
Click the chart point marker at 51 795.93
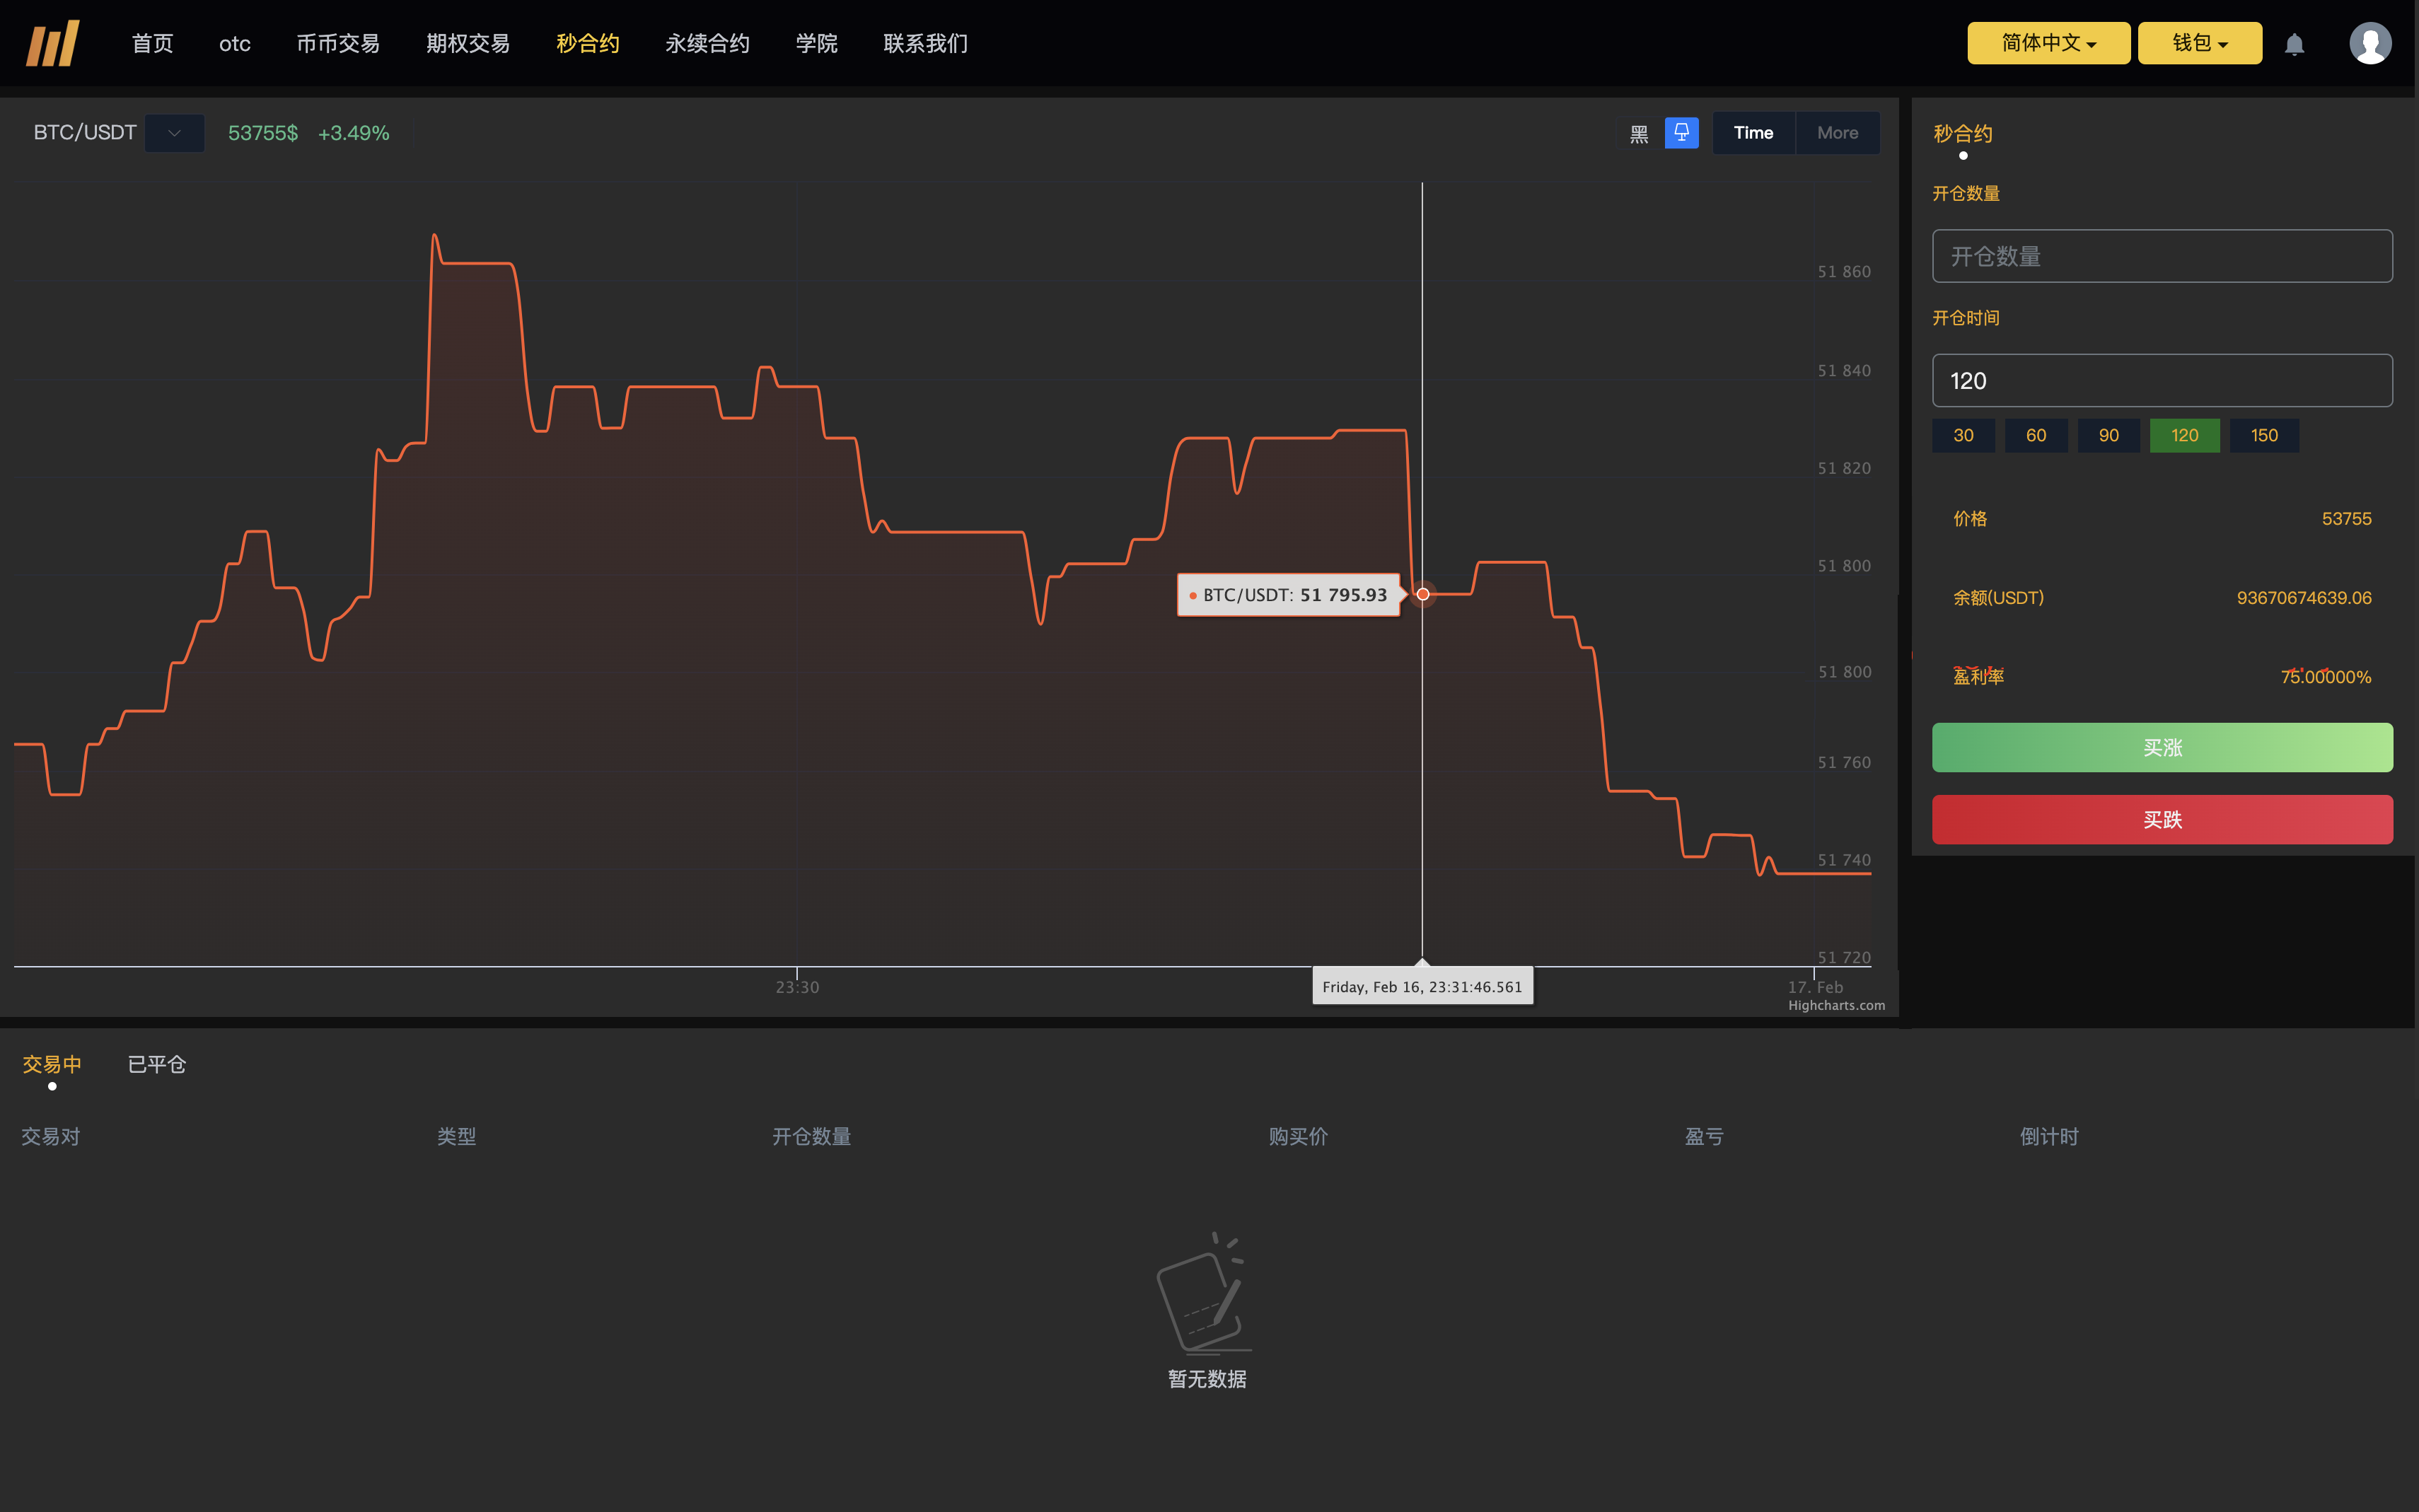(x=1422, y=594)
